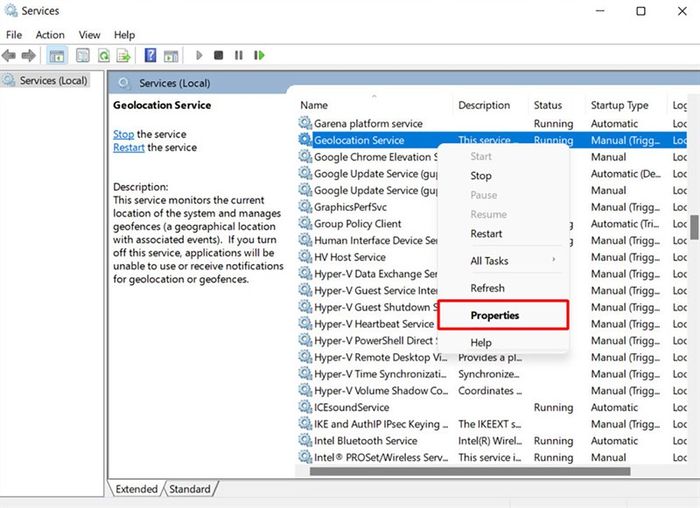Open the File menu

(x=14, y=35)
